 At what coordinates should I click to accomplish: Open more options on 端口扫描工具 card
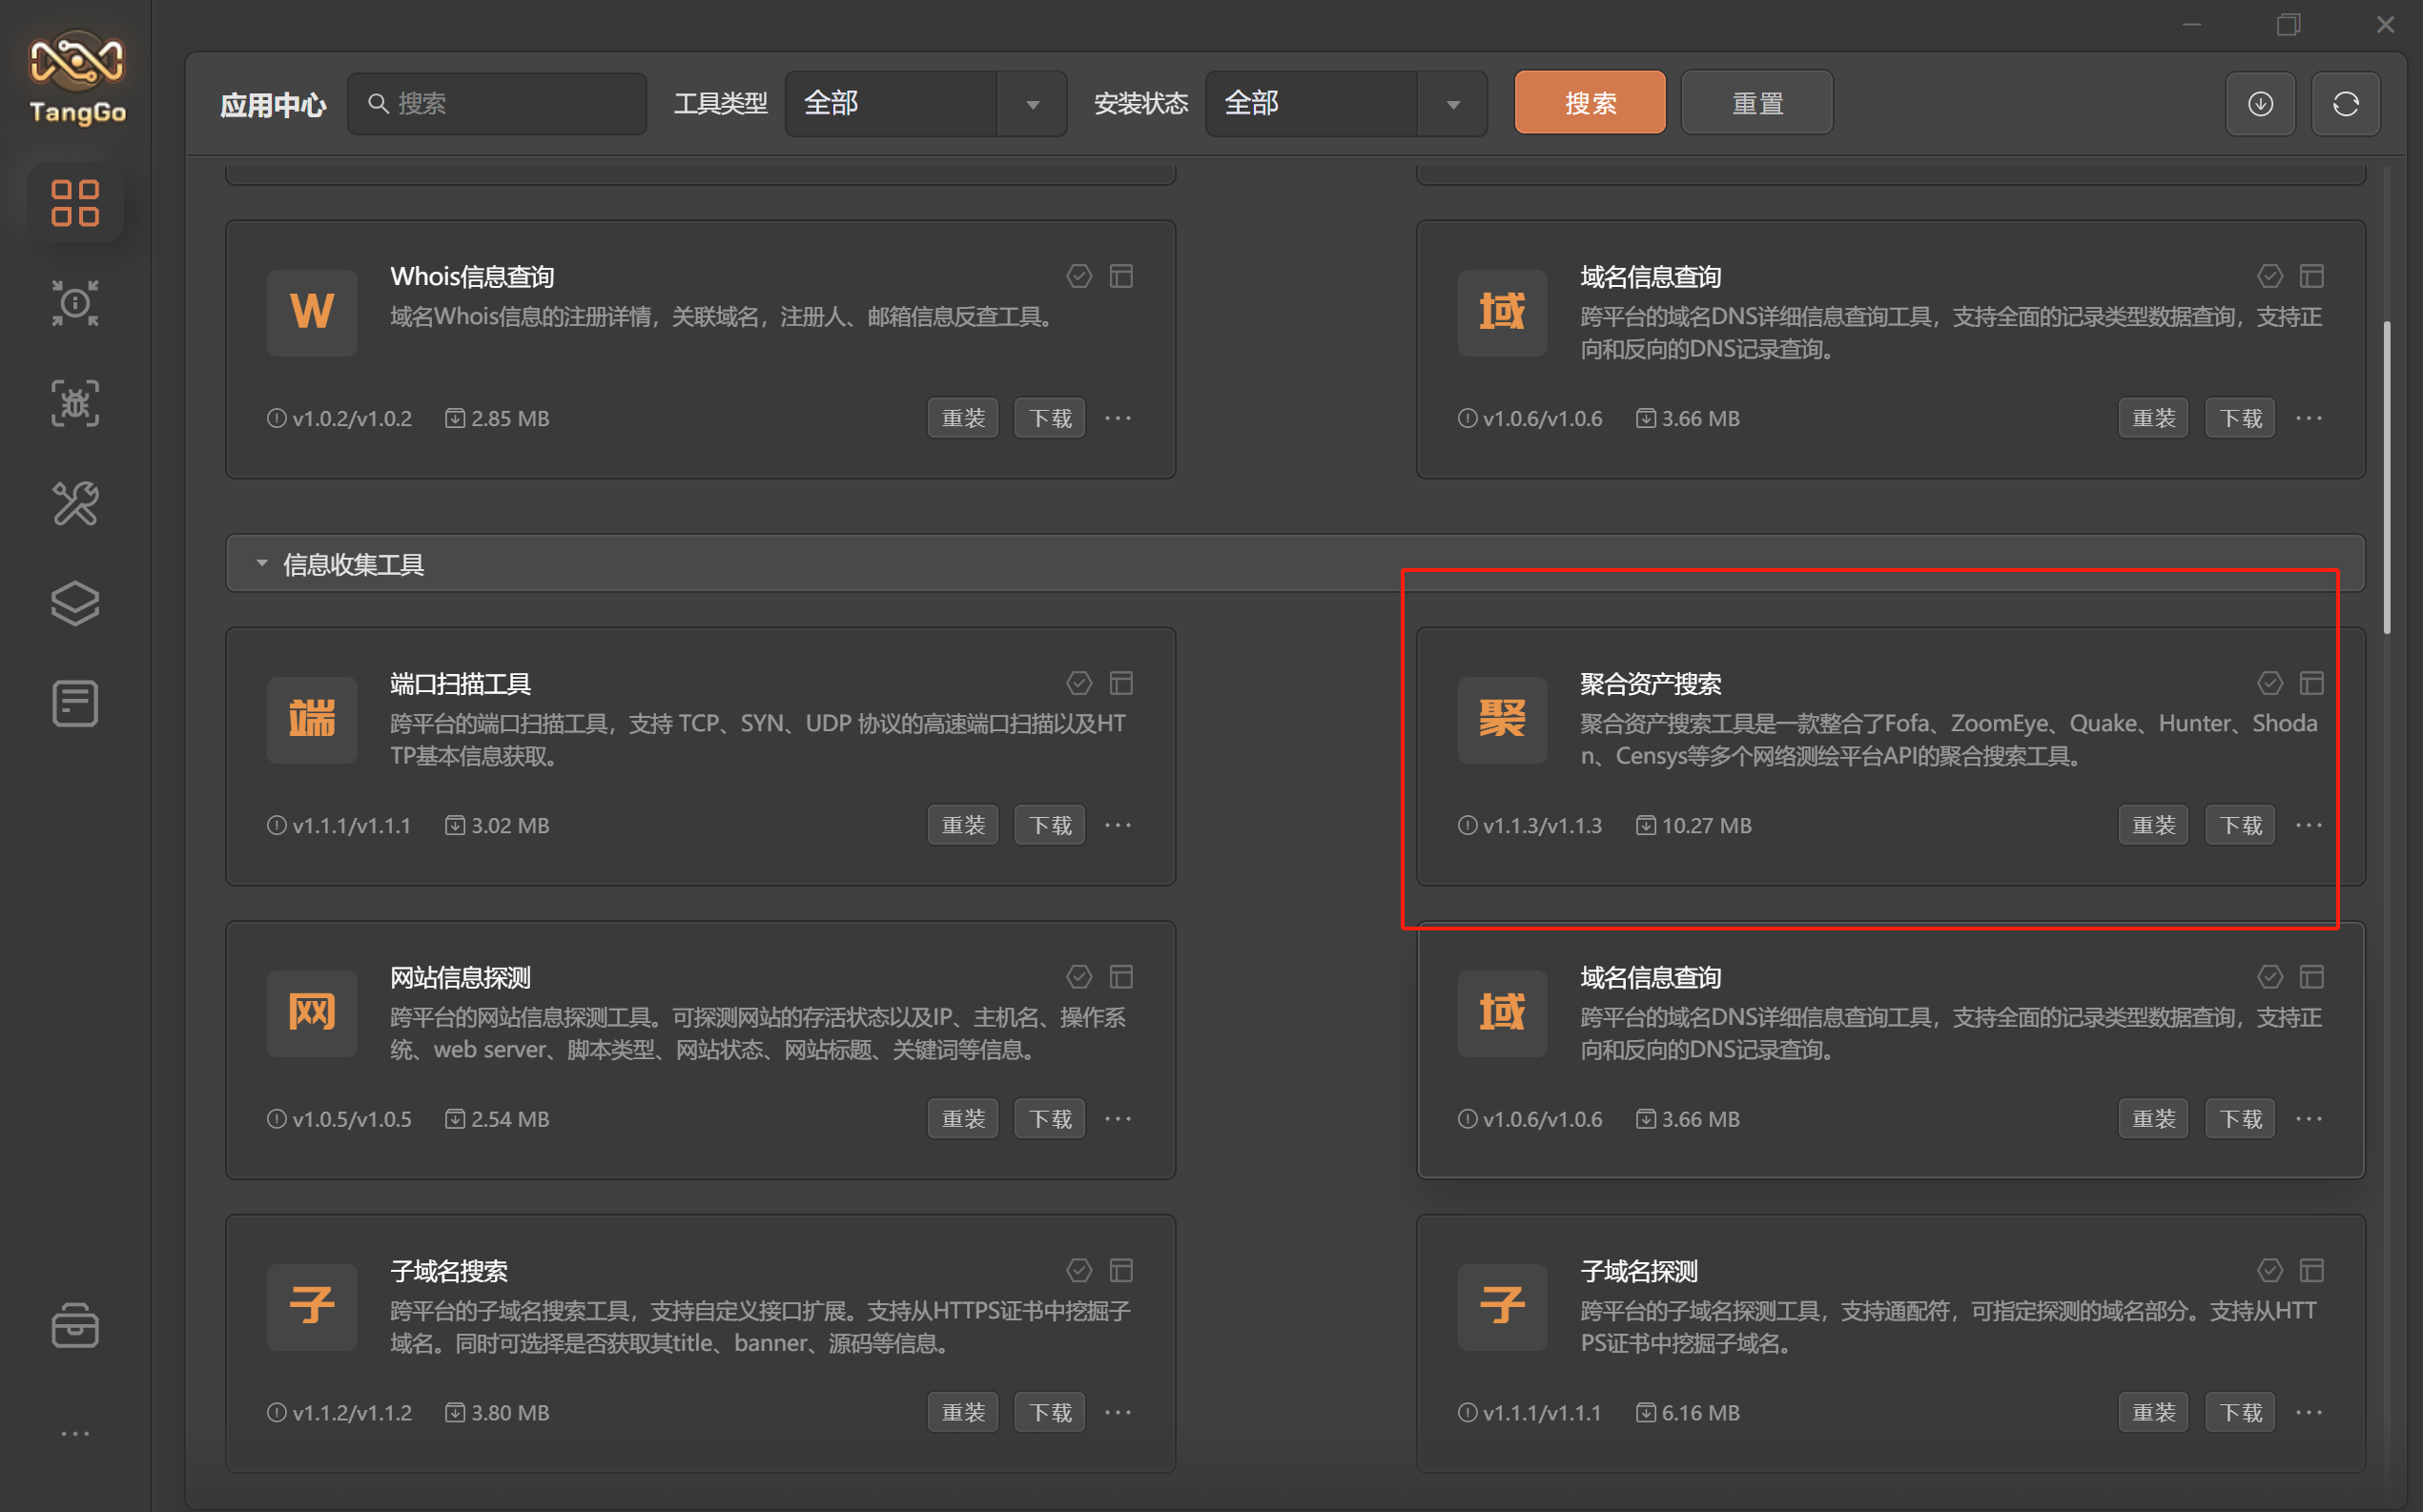pyautogui.click(x=1118, y=825)
